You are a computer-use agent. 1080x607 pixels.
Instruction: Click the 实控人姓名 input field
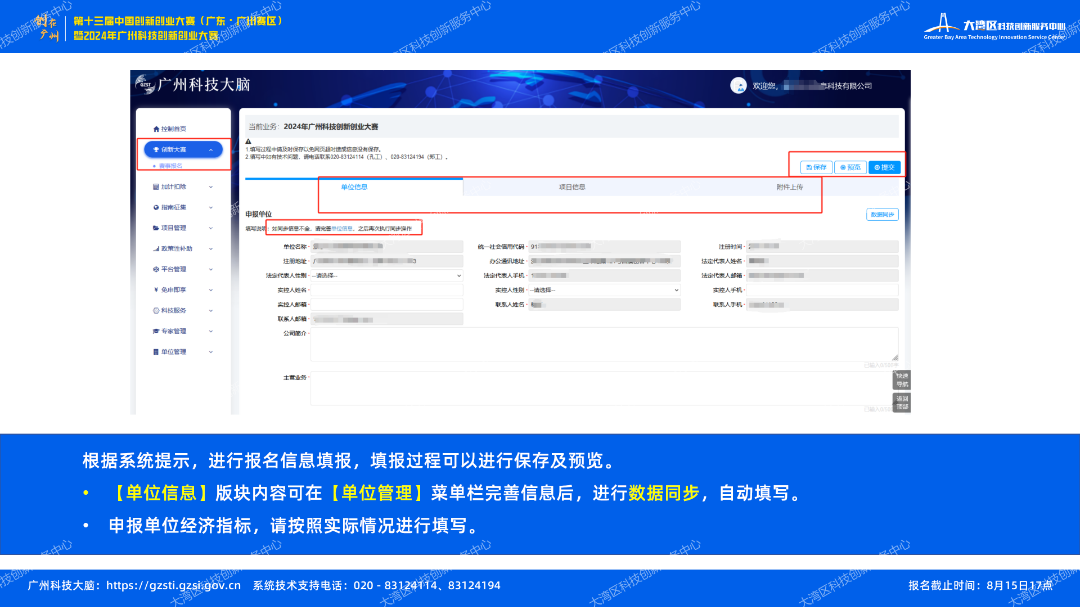pos(386,290)
